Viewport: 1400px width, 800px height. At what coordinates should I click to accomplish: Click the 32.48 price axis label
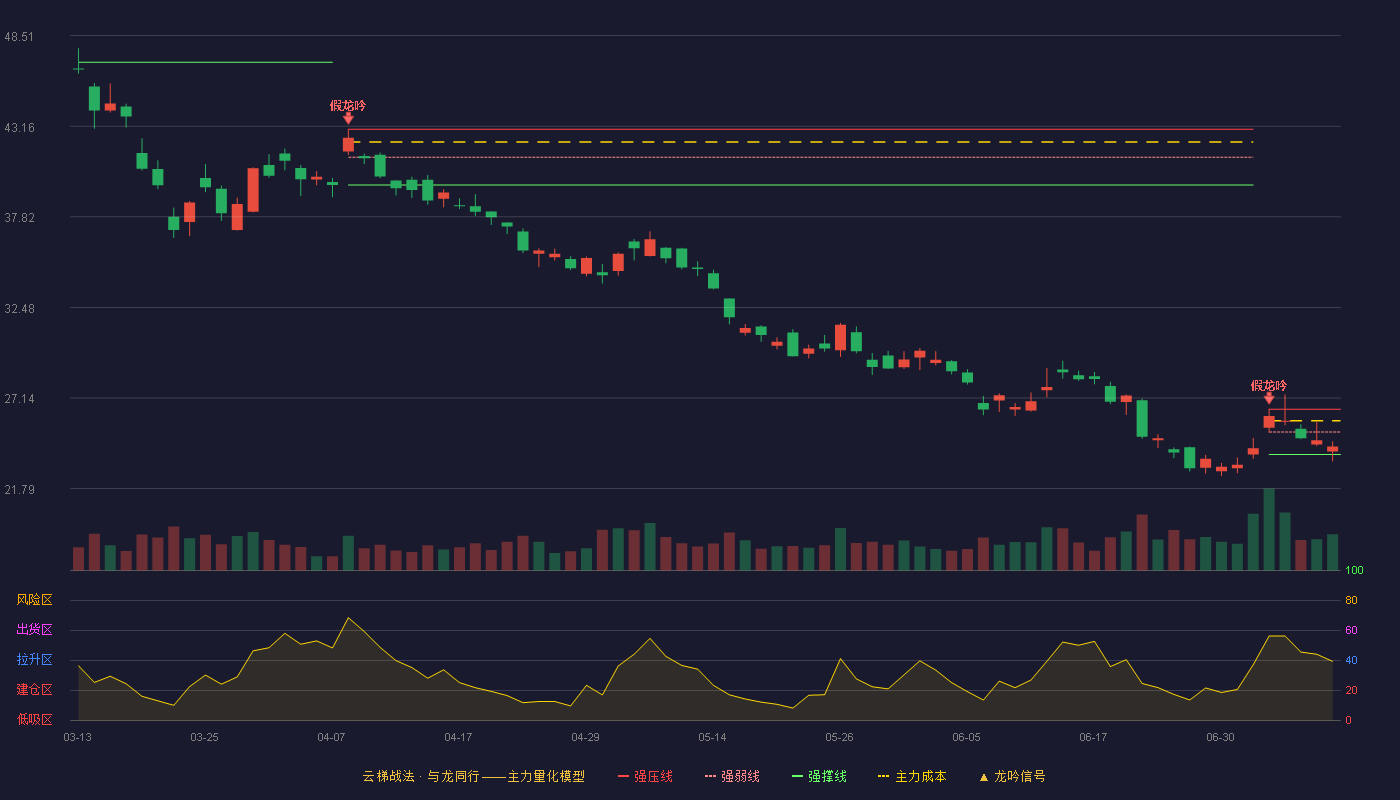(19, 309)
